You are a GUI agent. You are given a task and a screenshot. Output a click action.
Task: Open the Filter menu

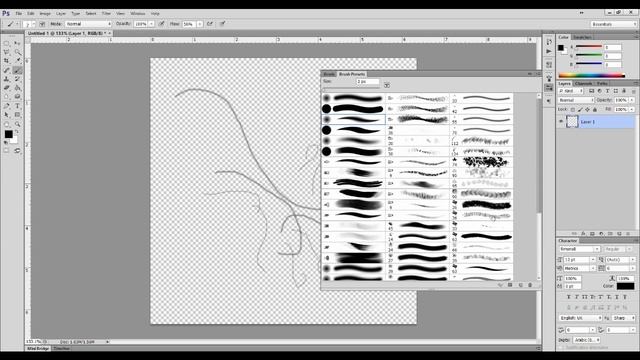[x=106, y=13]
